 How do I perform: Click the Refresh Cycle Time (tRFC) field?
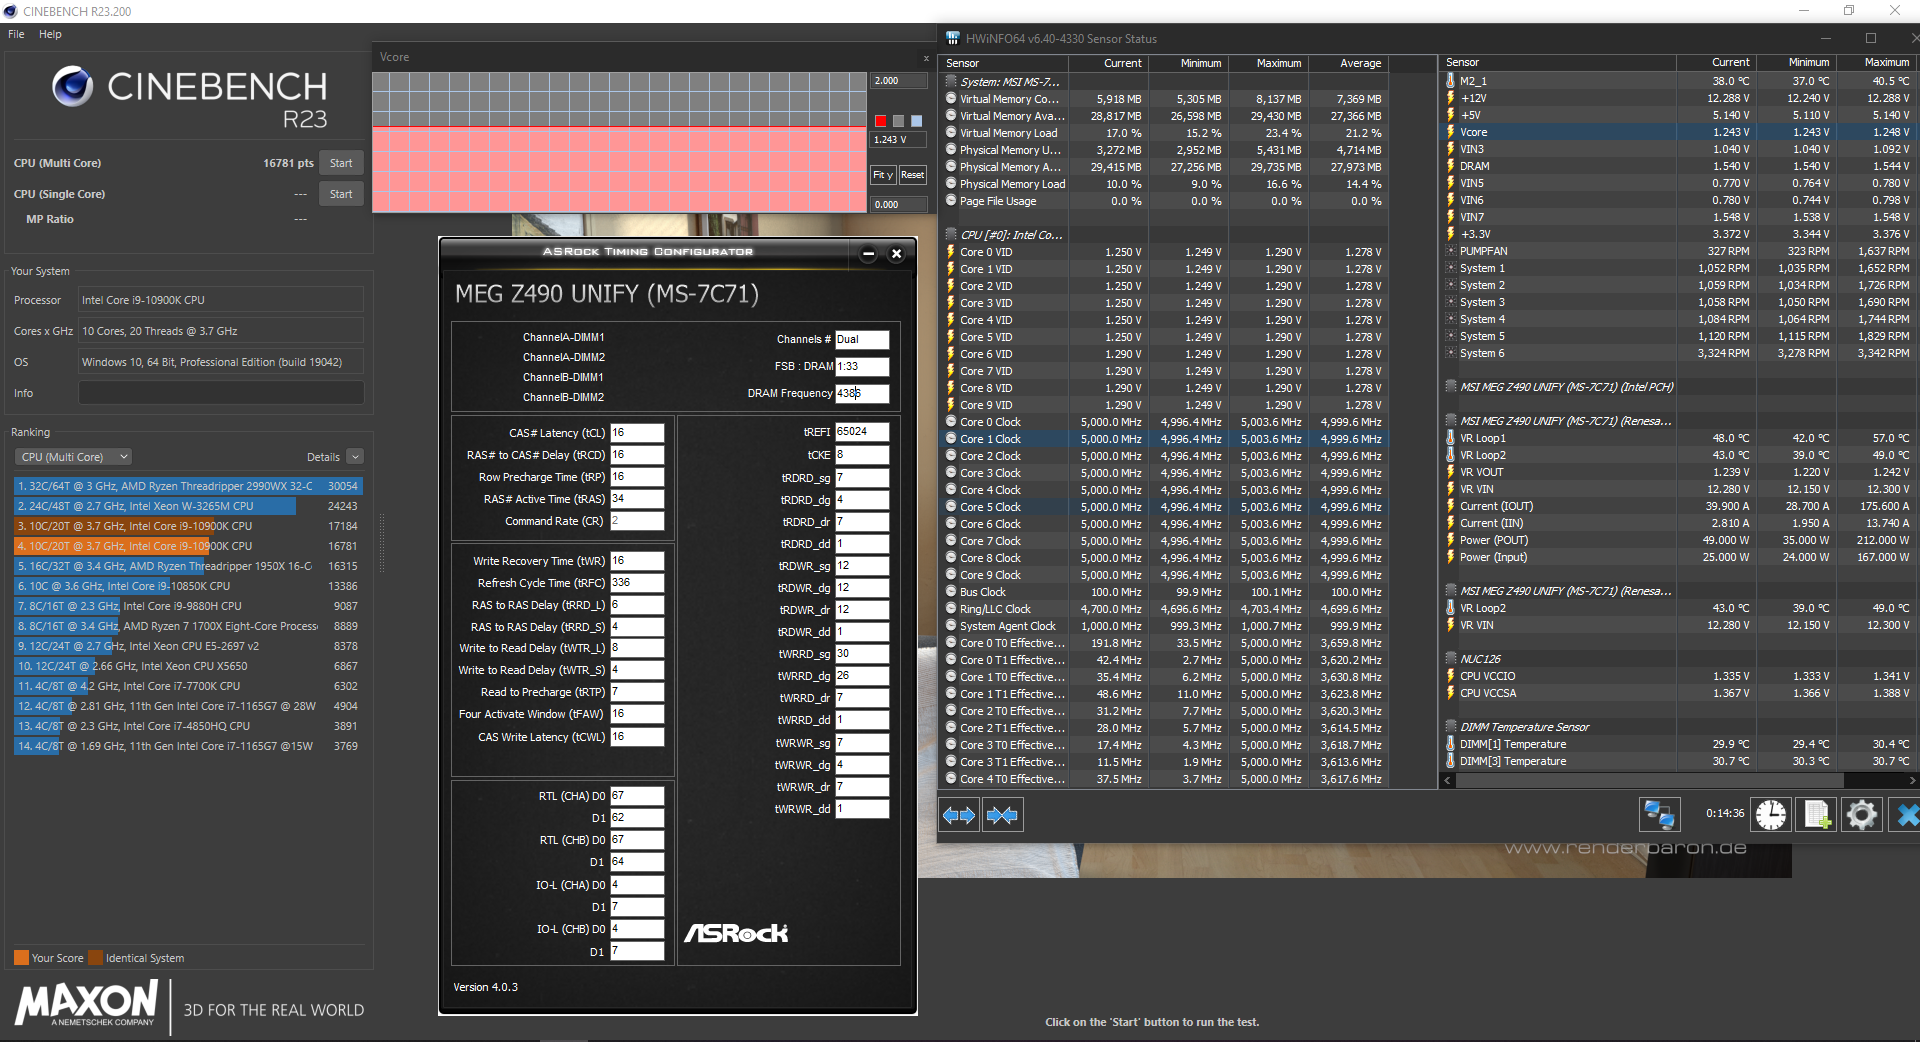pos(637,583)
